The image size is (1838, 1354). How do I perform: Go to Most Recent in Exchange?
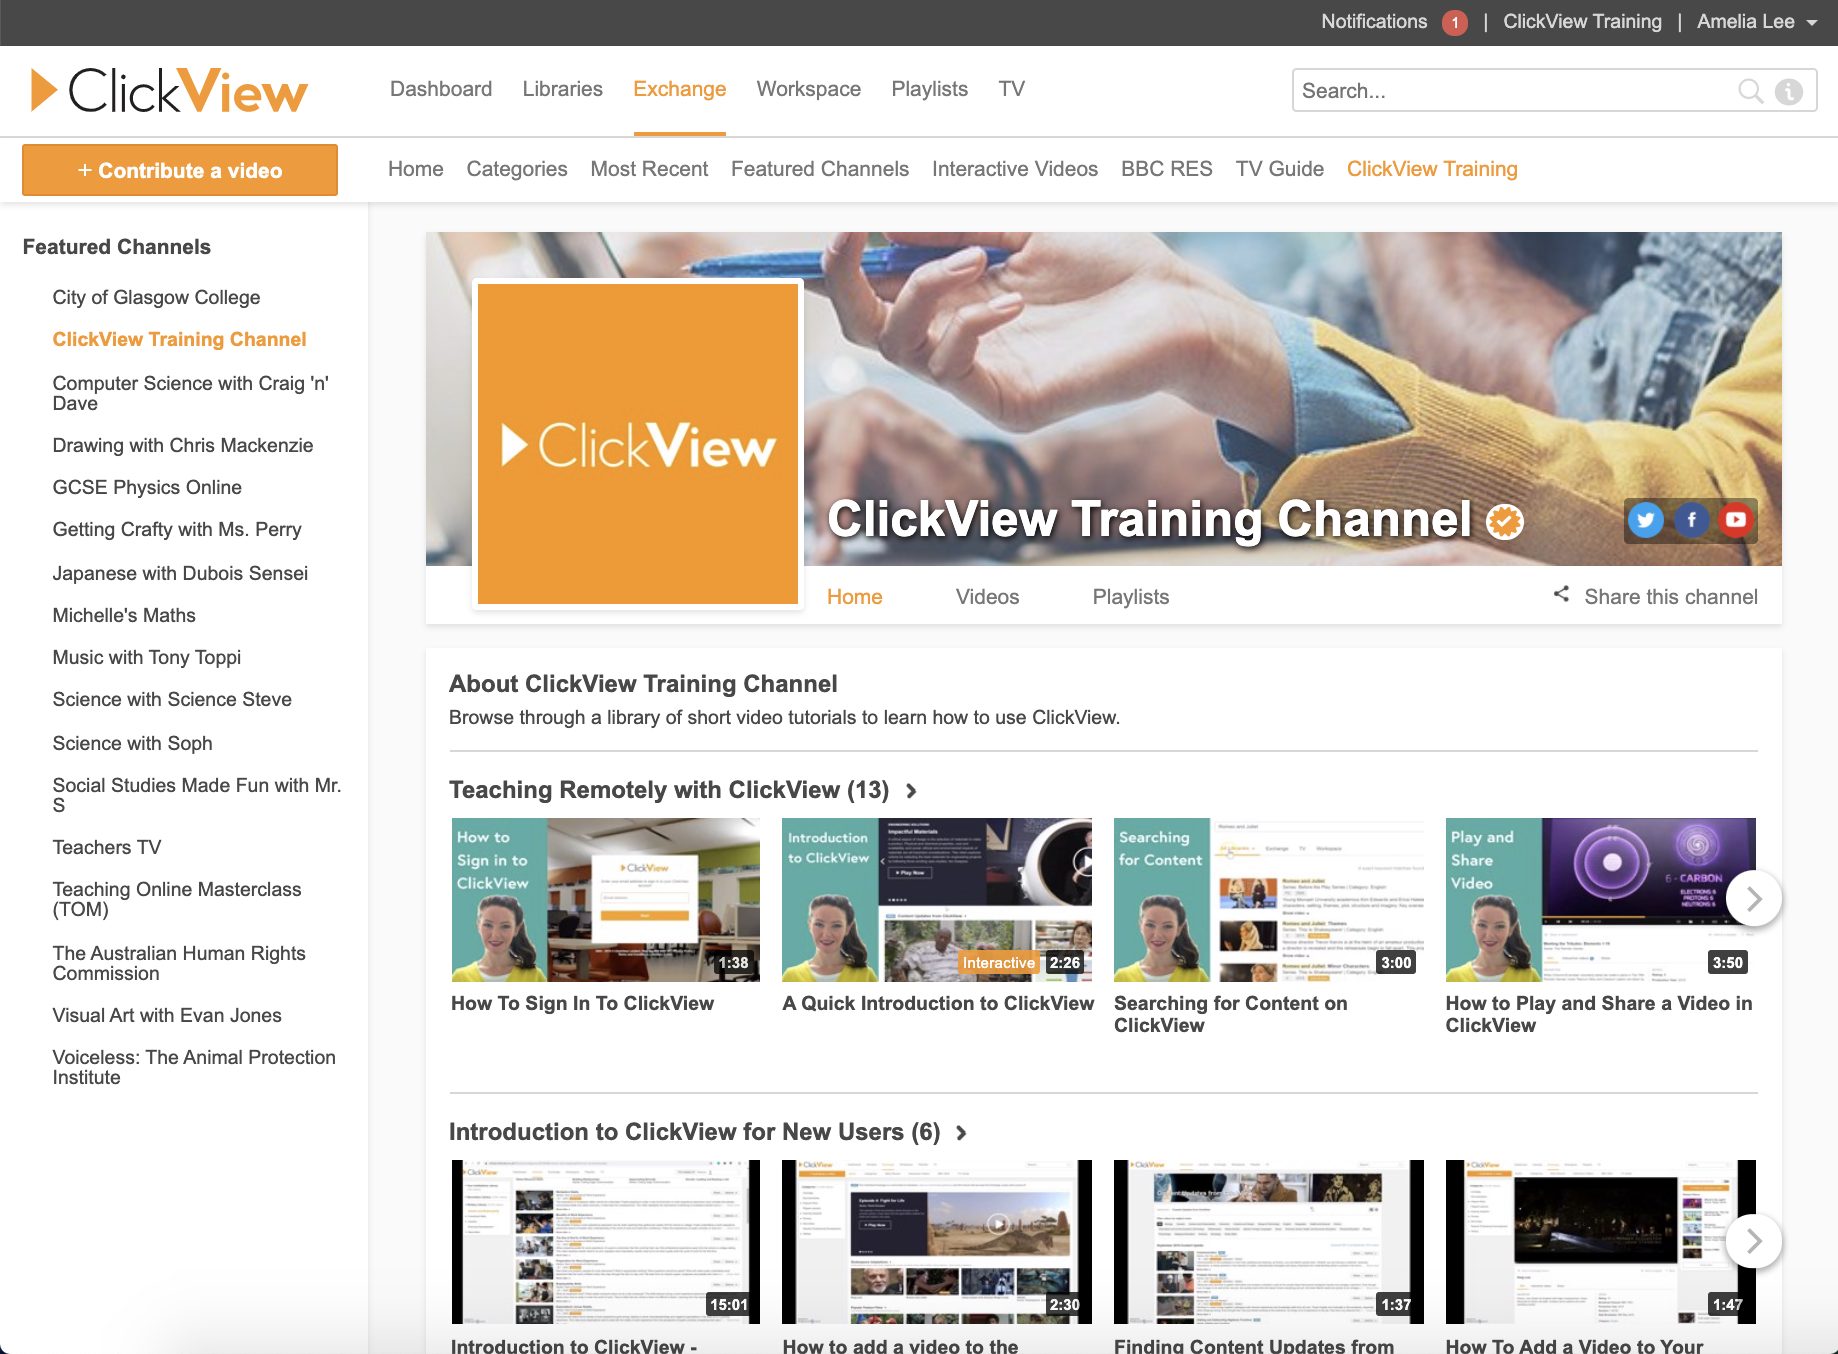(649, 169)
